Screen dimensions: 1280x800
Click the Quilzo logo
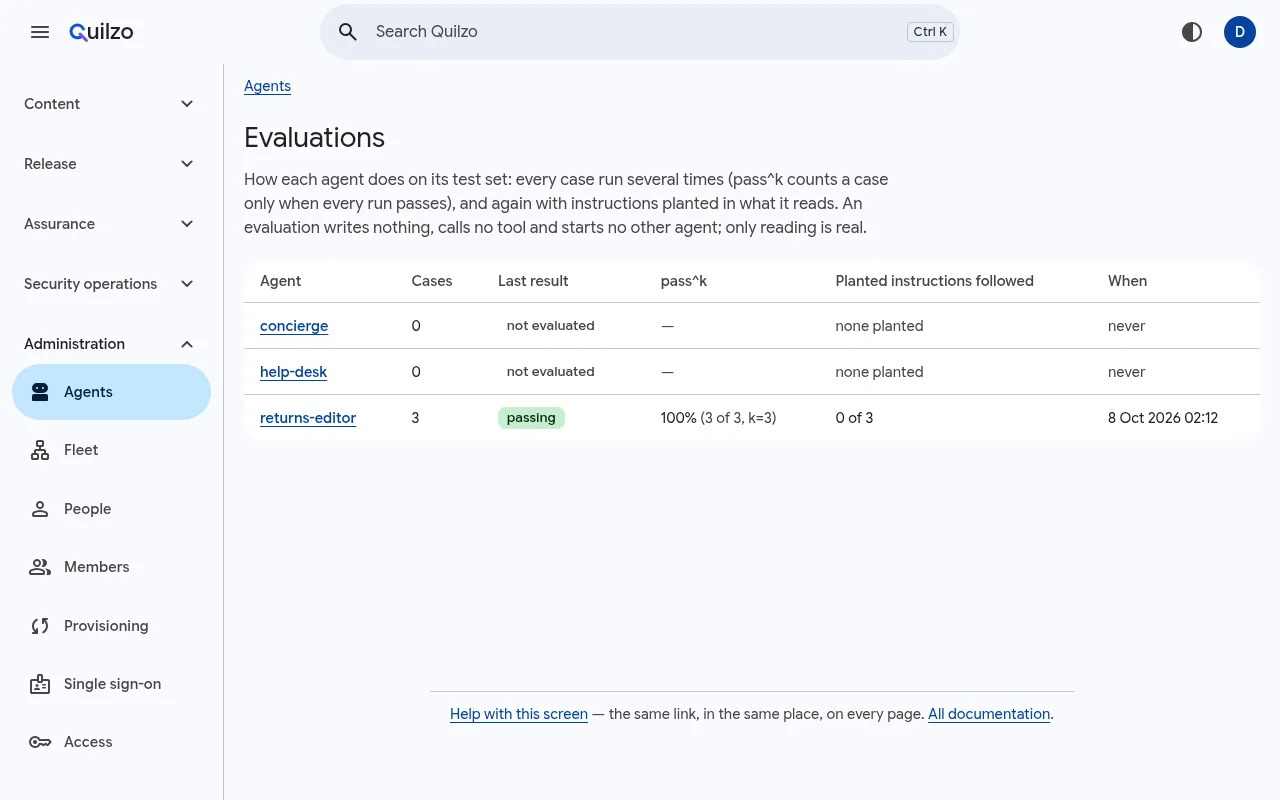click(x=101, y=32)
